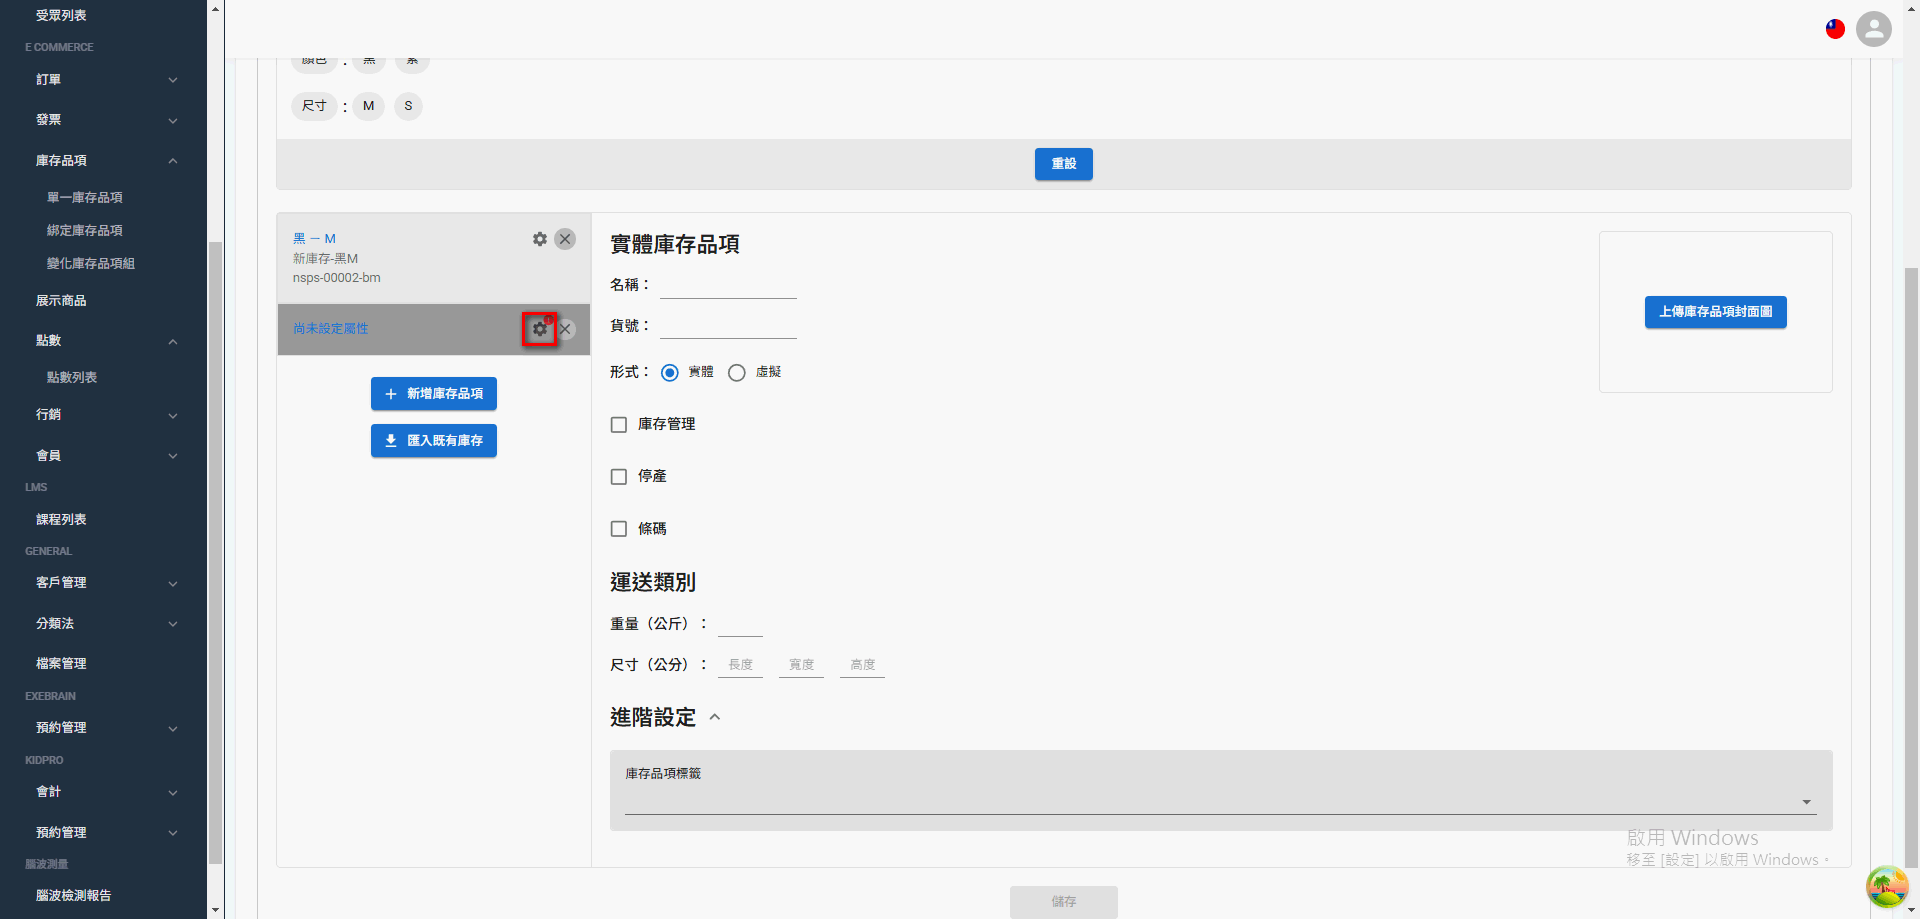Expand 預約管理 under the EXEBRAIN heading
Screen dimensions: 1920x919
173,729
